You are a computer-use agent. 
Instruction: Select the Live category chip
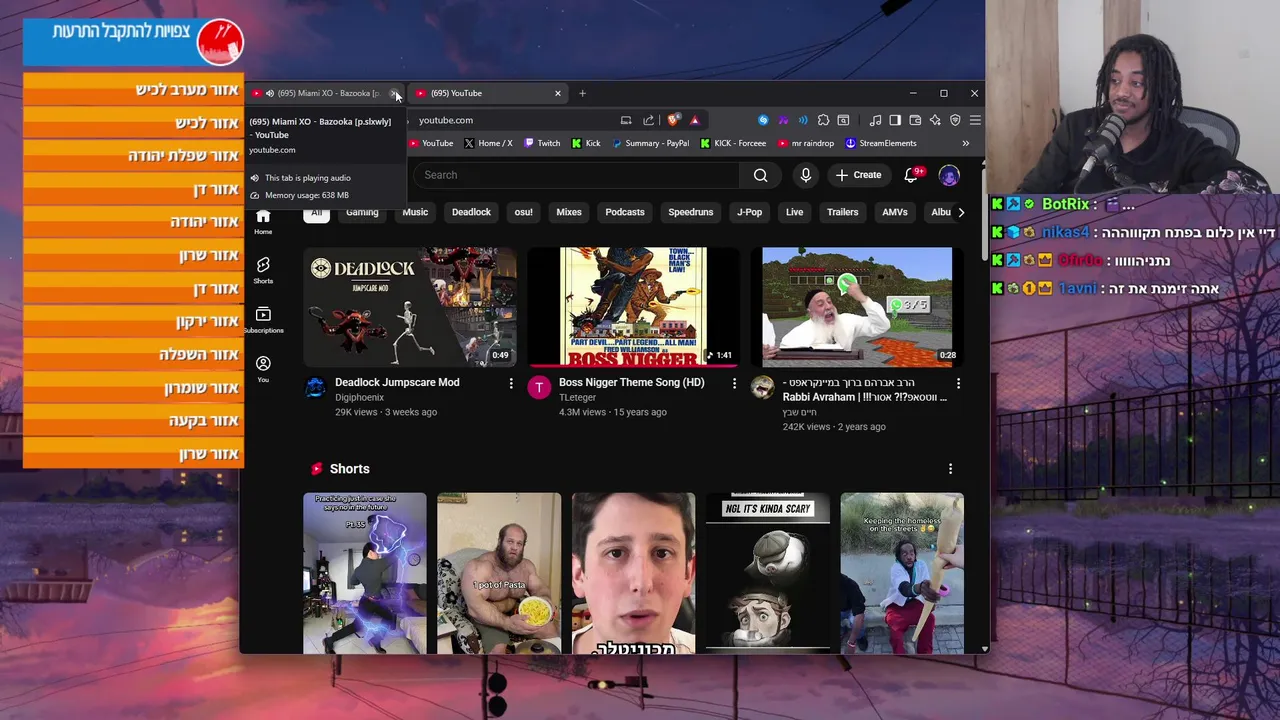click(794, 212)
